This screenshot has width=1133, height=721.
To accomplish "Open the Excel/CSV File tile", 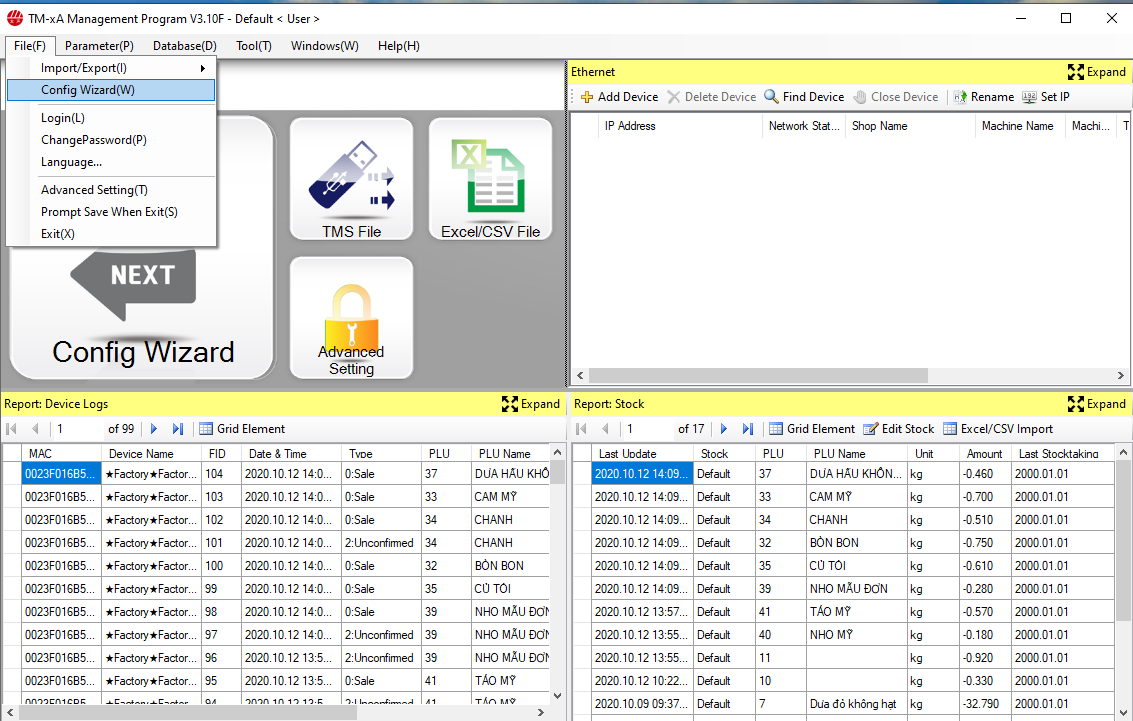I will click(x=490, y=180).
